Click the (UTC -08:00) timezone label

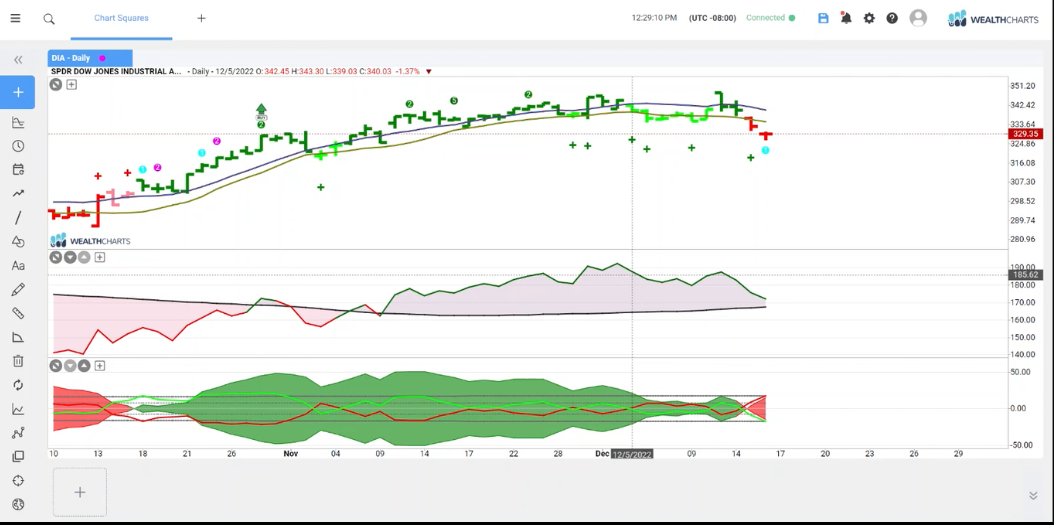[713, 18]
